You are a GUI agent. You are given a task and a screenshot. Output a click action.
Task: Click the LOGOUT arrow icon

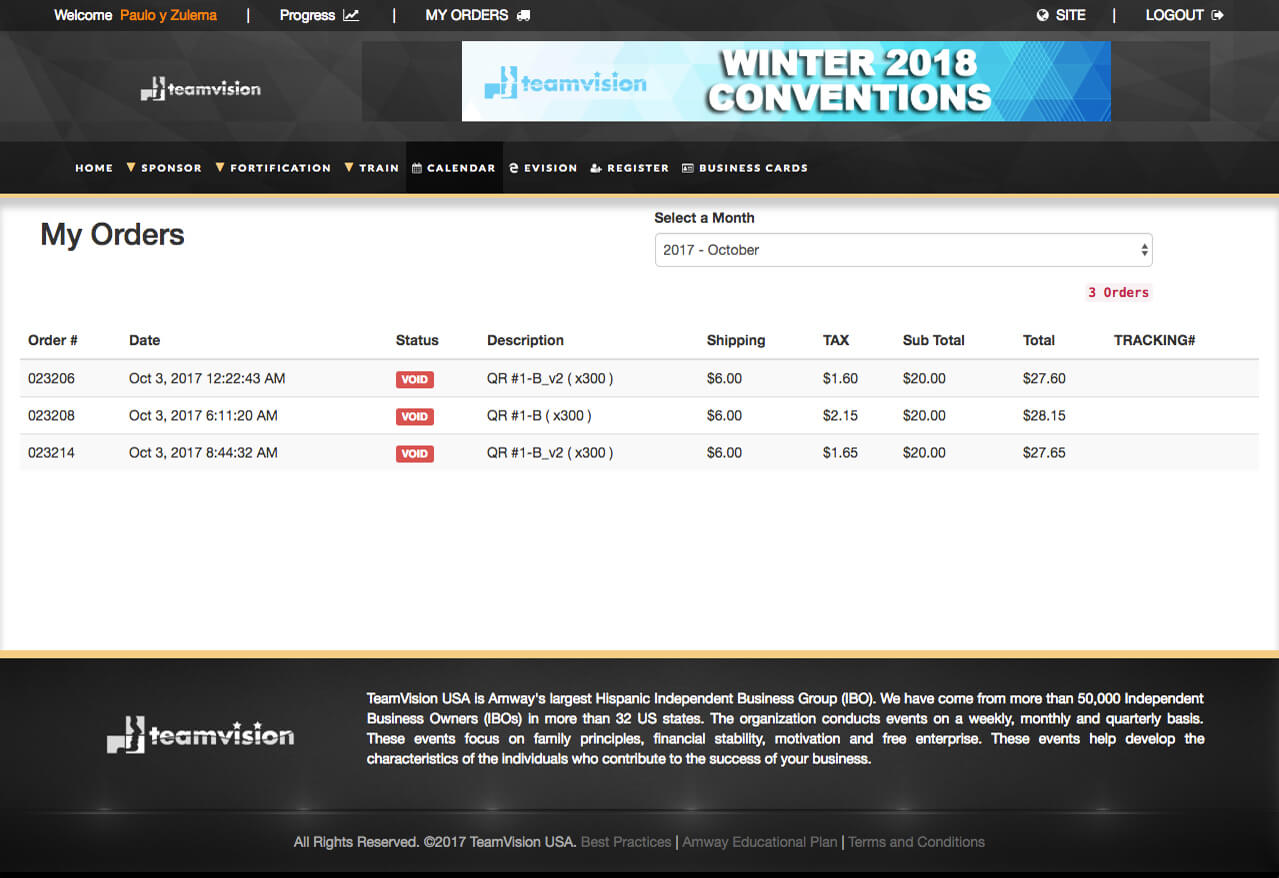[1217, 15]
